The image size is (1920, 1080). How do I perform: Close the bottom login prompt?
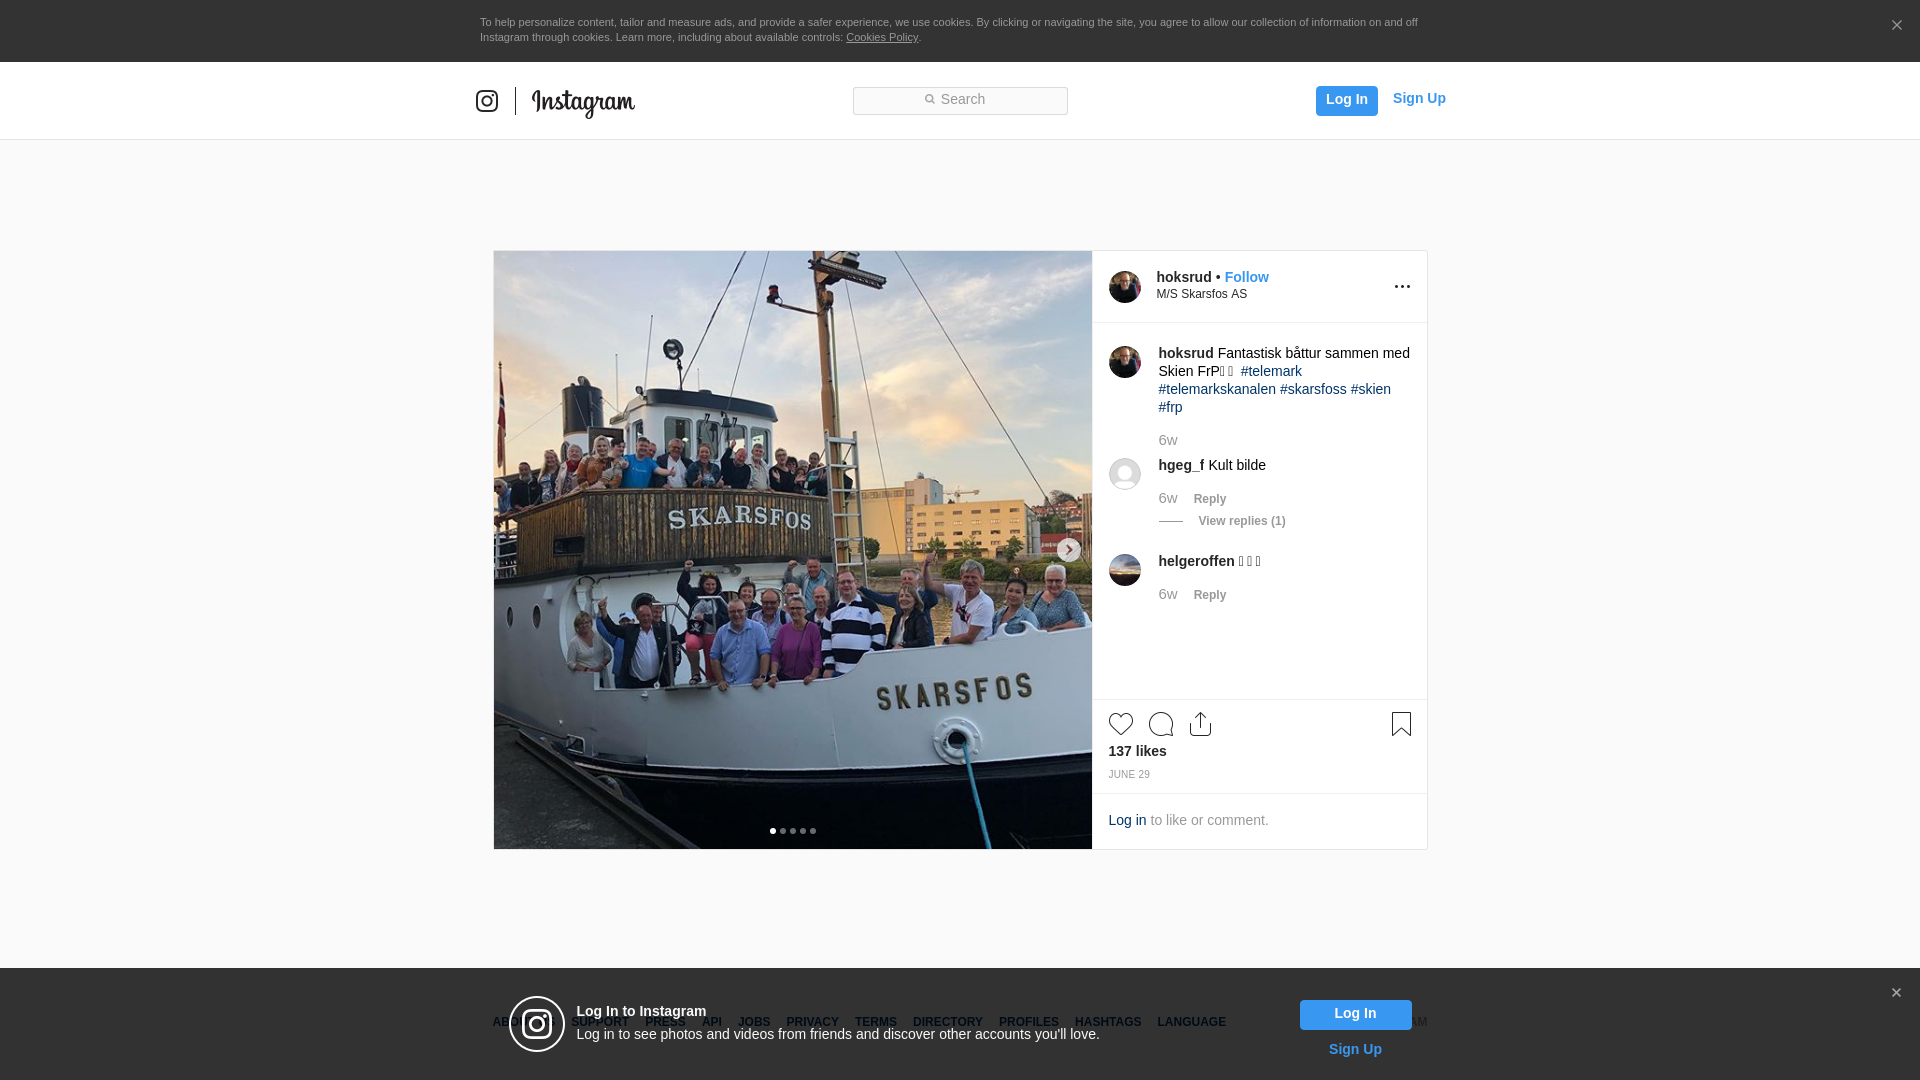(1896, 993)
